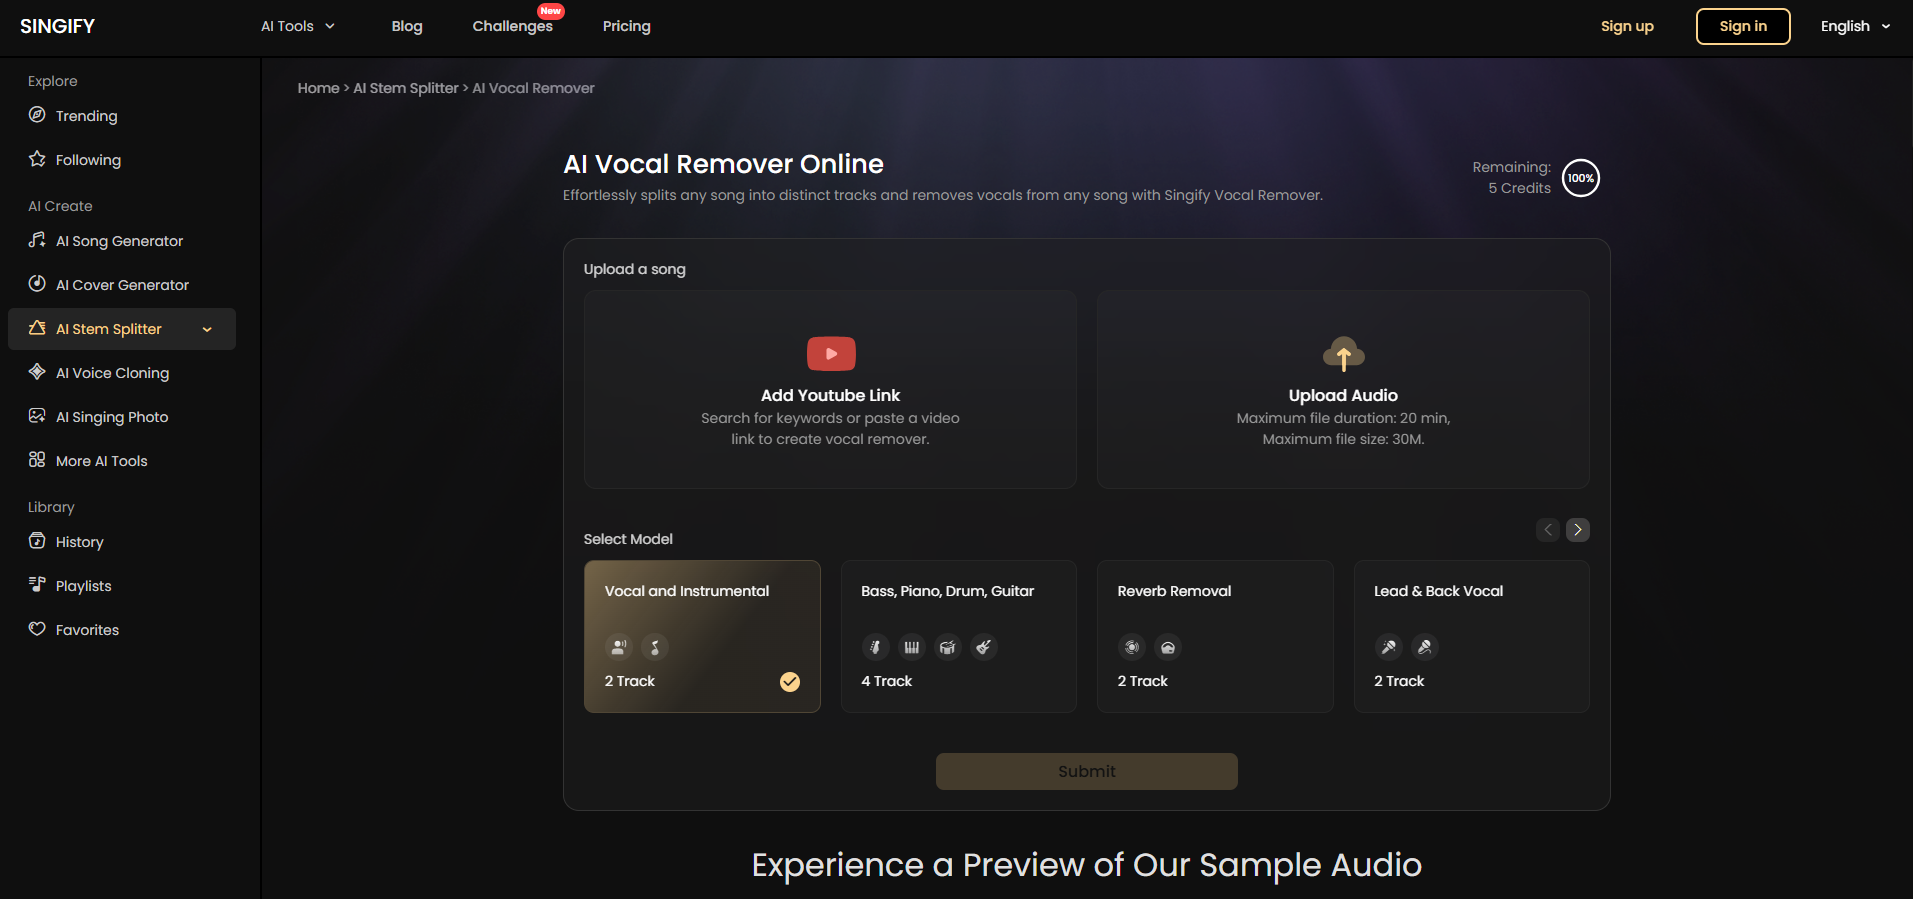Click the AI Singing Photo icon

coord(37,416)
